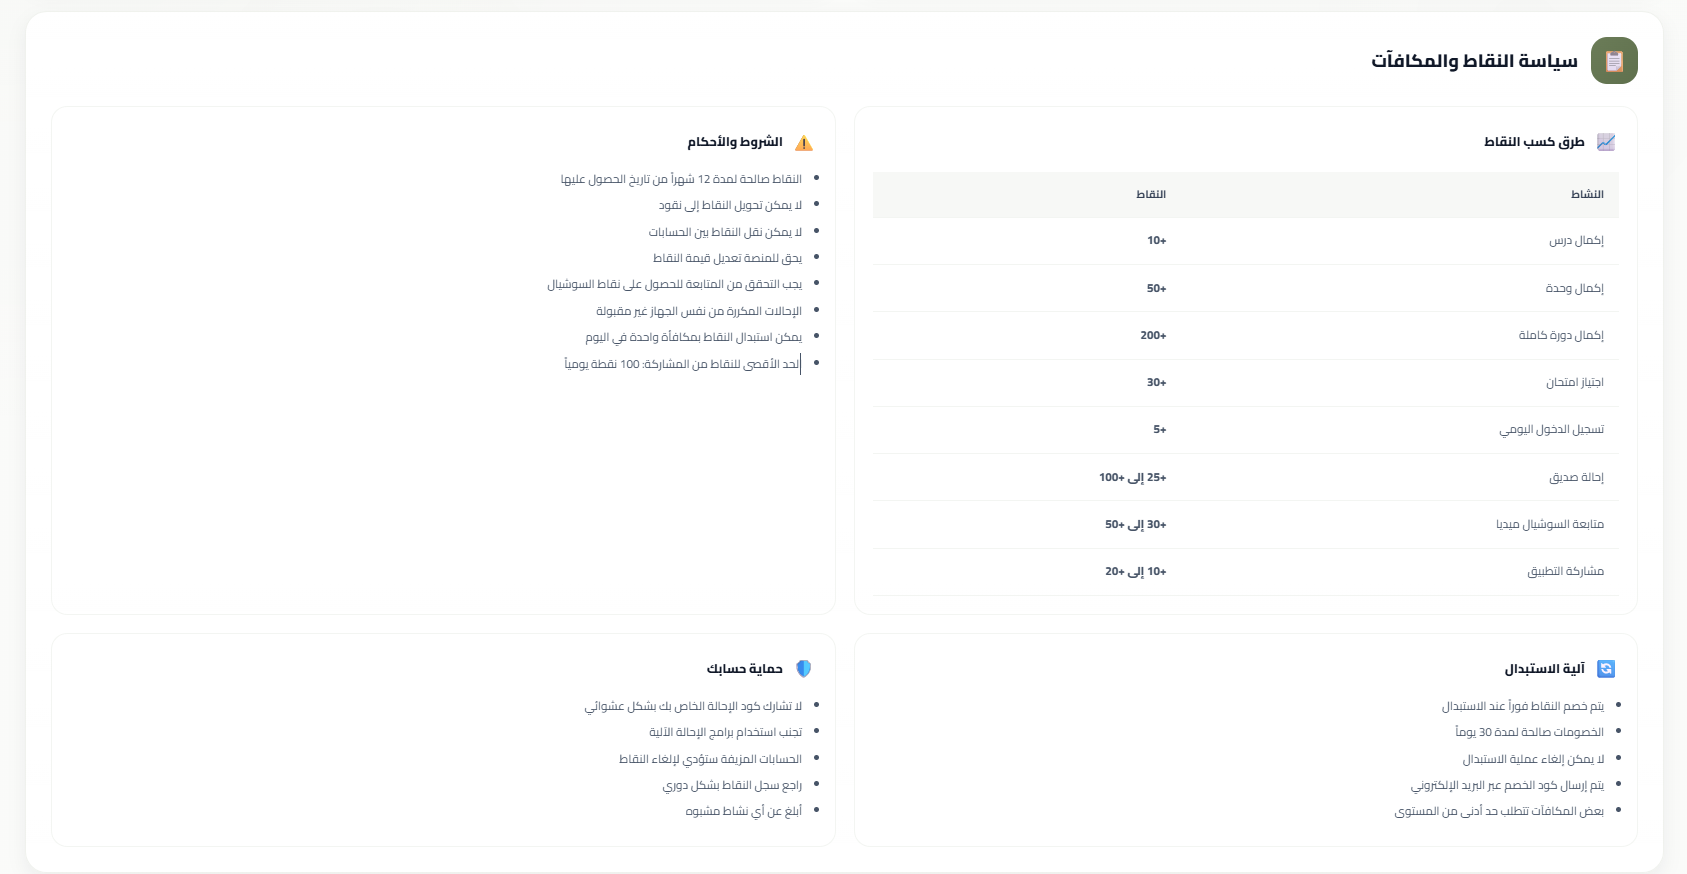Screen dimensions: 1687x874
Task: Click the warning triangle icon near الشروط والأحكام
Action: point(804,143)
